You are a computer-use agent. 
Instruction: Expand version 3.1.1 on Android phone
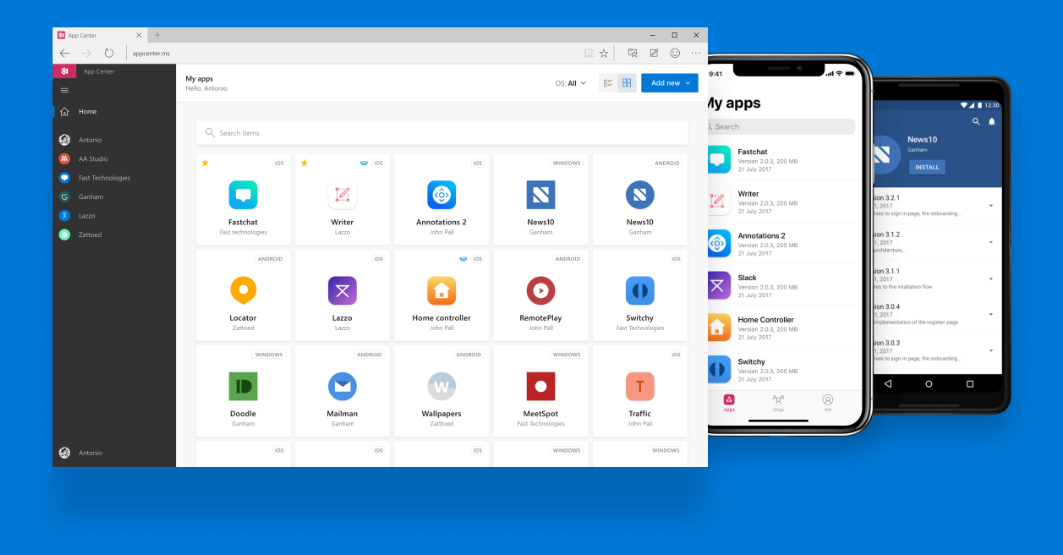(990, 279)
